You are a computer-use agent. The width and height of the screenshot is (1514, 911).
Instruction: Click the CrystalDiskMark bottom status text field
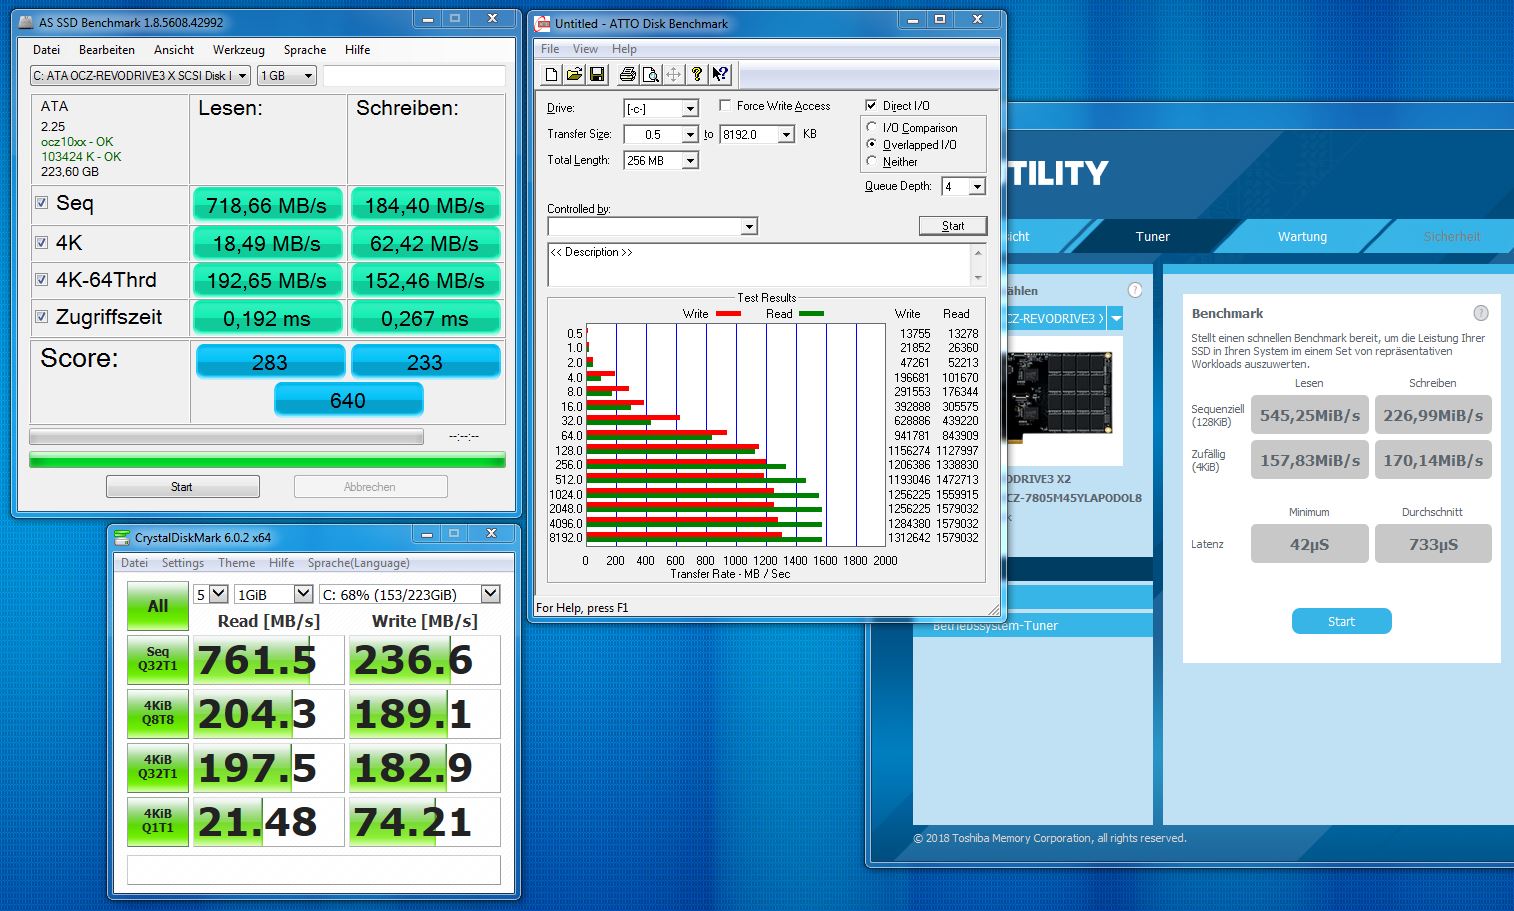coord(314,870)
